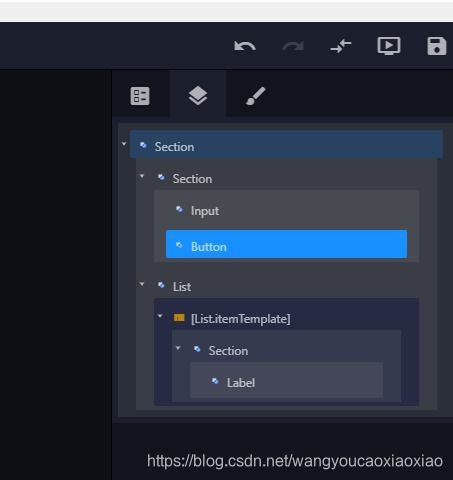Click the component icon beside Input
Viewport: 453px width, 480px height.
coord(179,209)
